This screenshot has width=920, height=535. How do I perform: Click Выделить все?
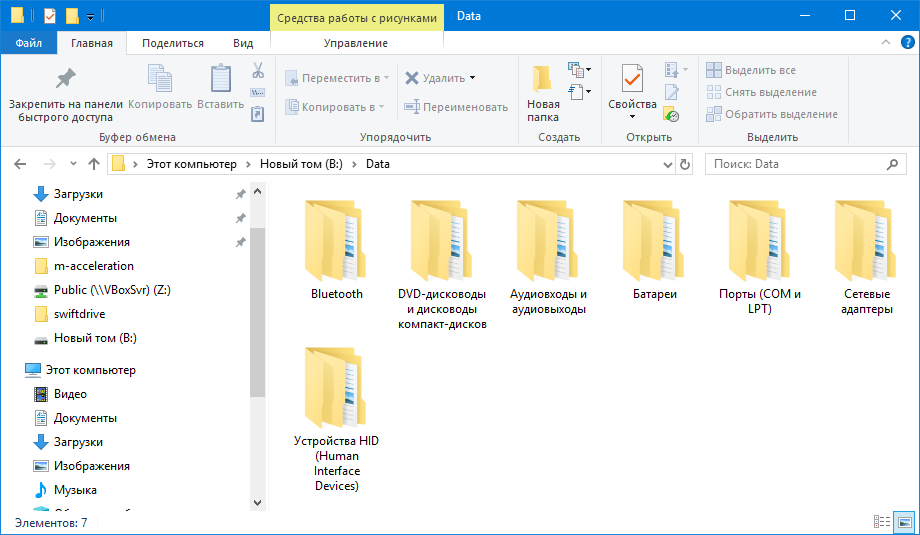[x=750, y=70]
